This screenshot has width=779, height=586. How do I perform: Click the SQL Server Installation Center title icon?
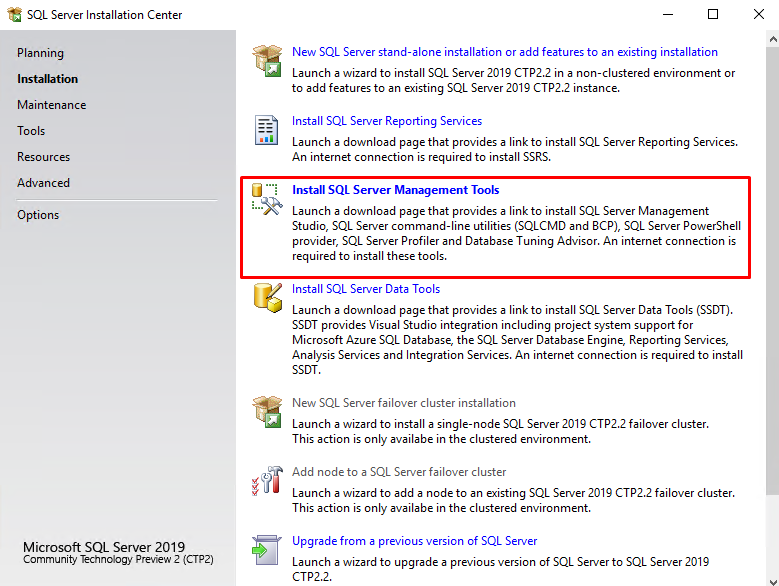[x=15, y=14]
